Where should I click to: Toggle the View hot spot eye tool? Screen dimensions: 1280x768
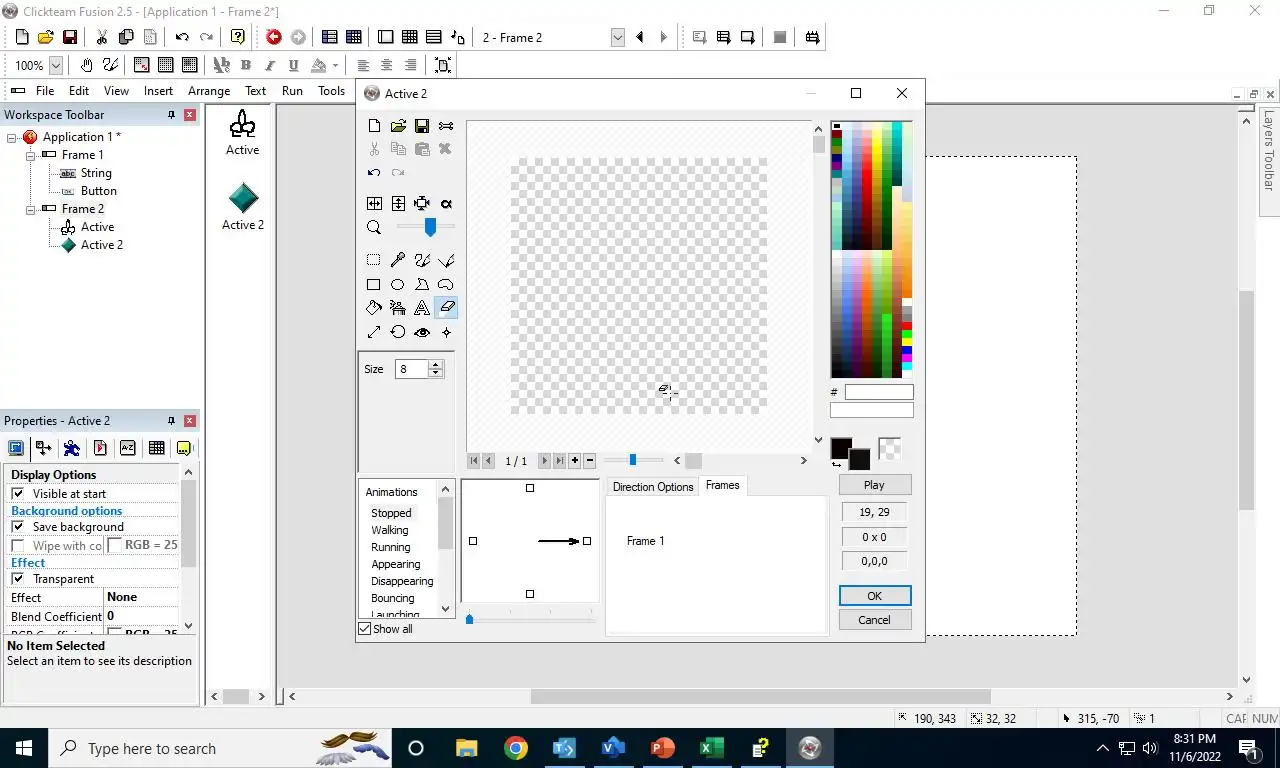point(422,332)
